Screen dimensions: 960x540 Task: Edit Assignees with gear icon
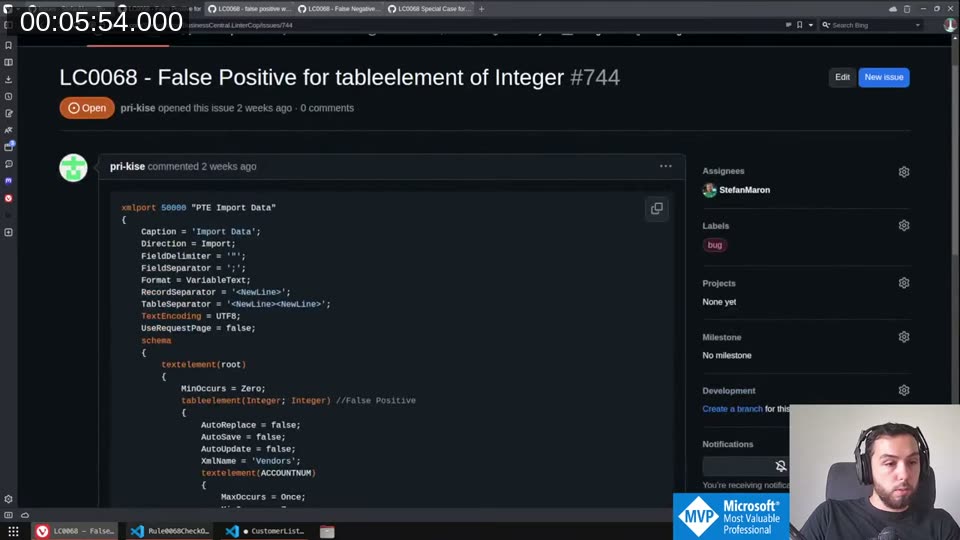[x=904, y=172]
